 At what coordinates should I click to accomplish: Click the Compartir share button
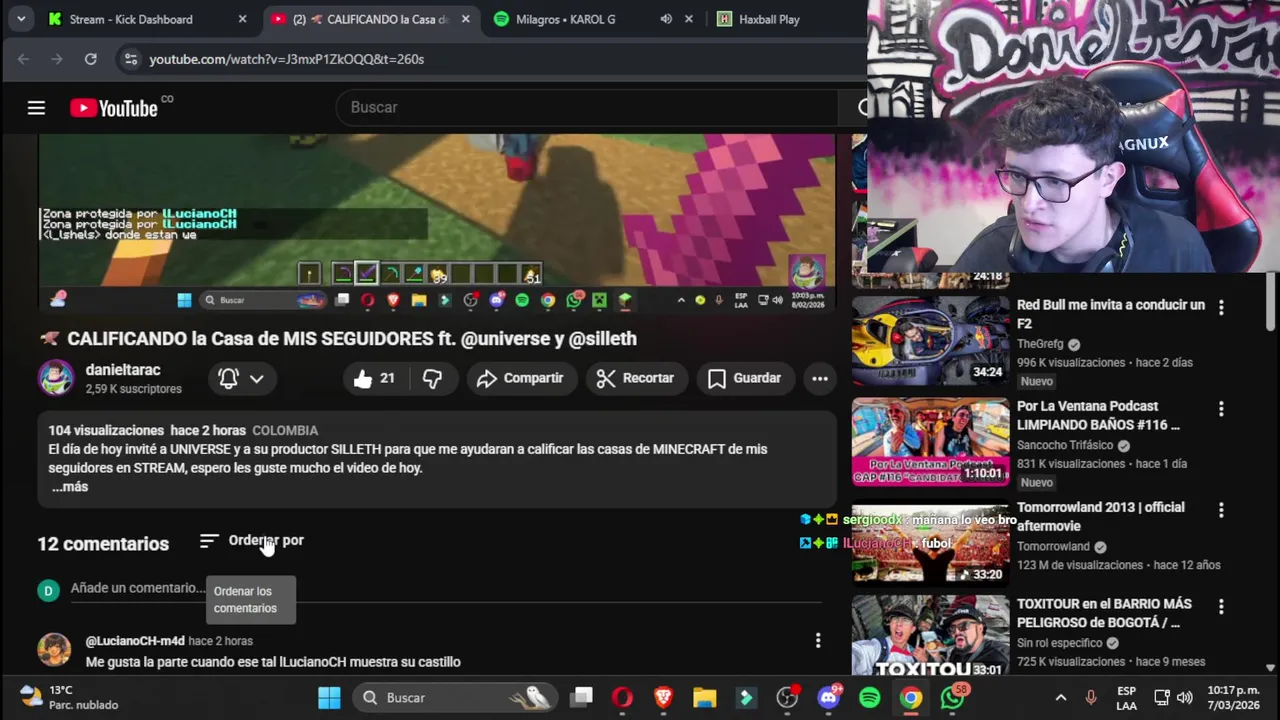[520, 378]
